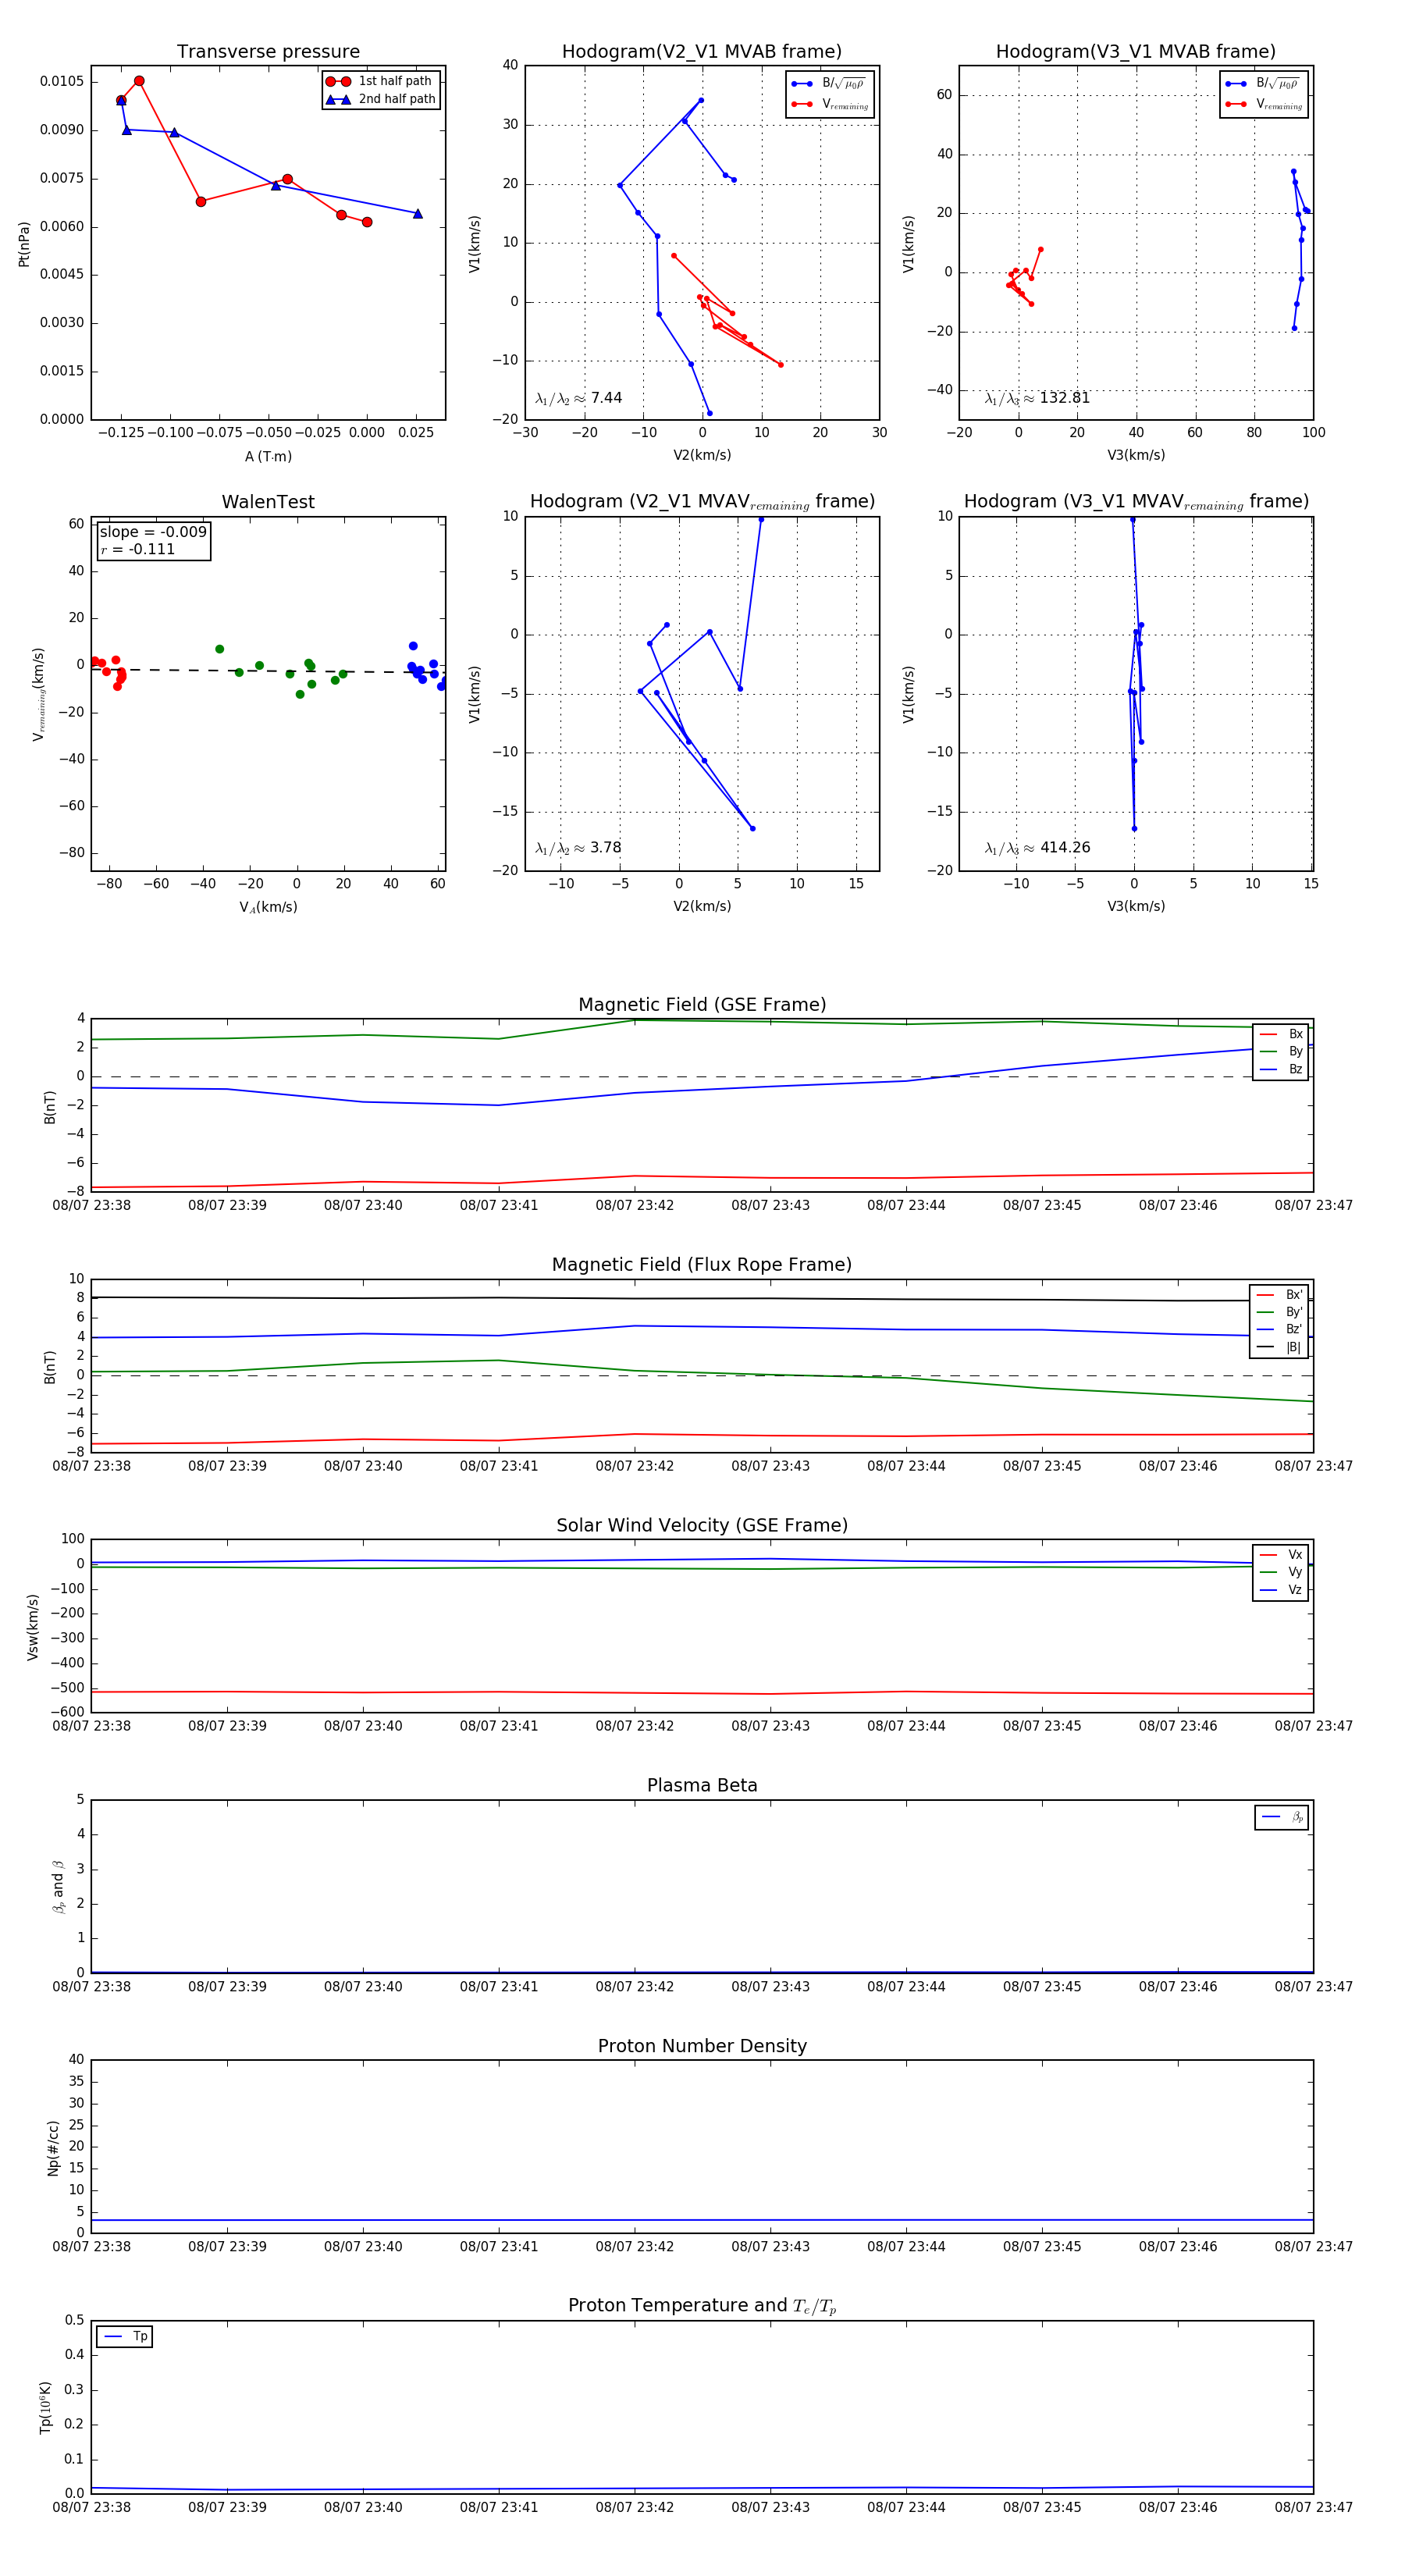Screen dimensions: 1405x2576
Task: Click the '08/07 23:42' tick under GSE magnetic field
Action: coord(634,1205)
